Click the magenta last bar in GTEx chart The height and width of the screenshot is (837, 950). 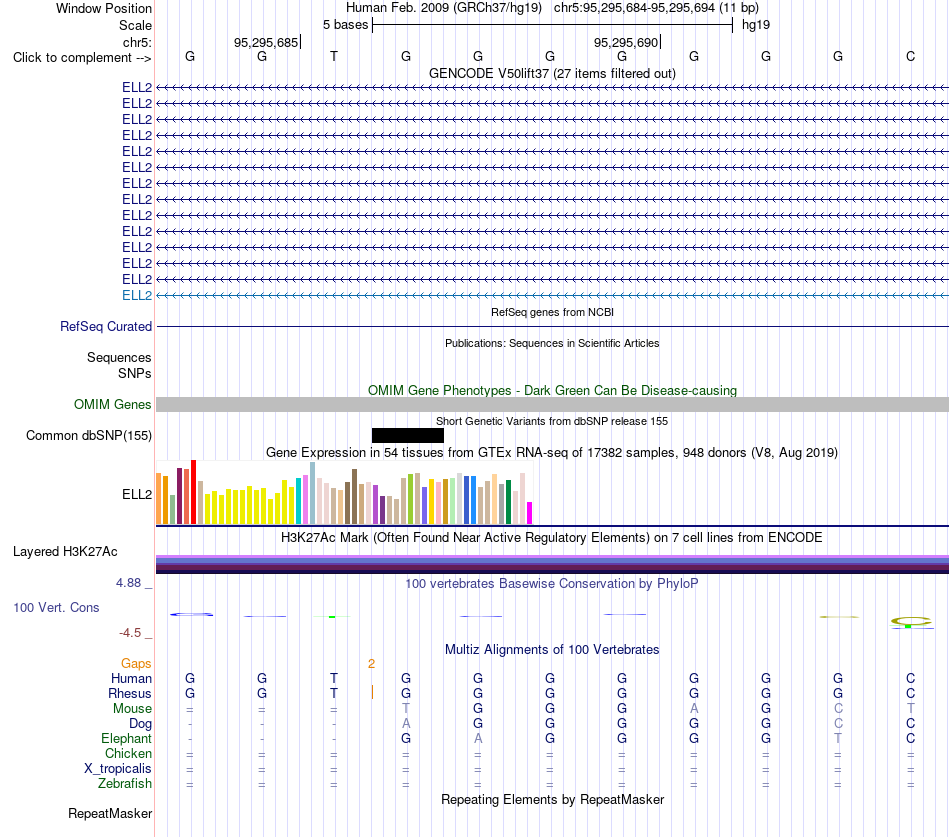530,513
